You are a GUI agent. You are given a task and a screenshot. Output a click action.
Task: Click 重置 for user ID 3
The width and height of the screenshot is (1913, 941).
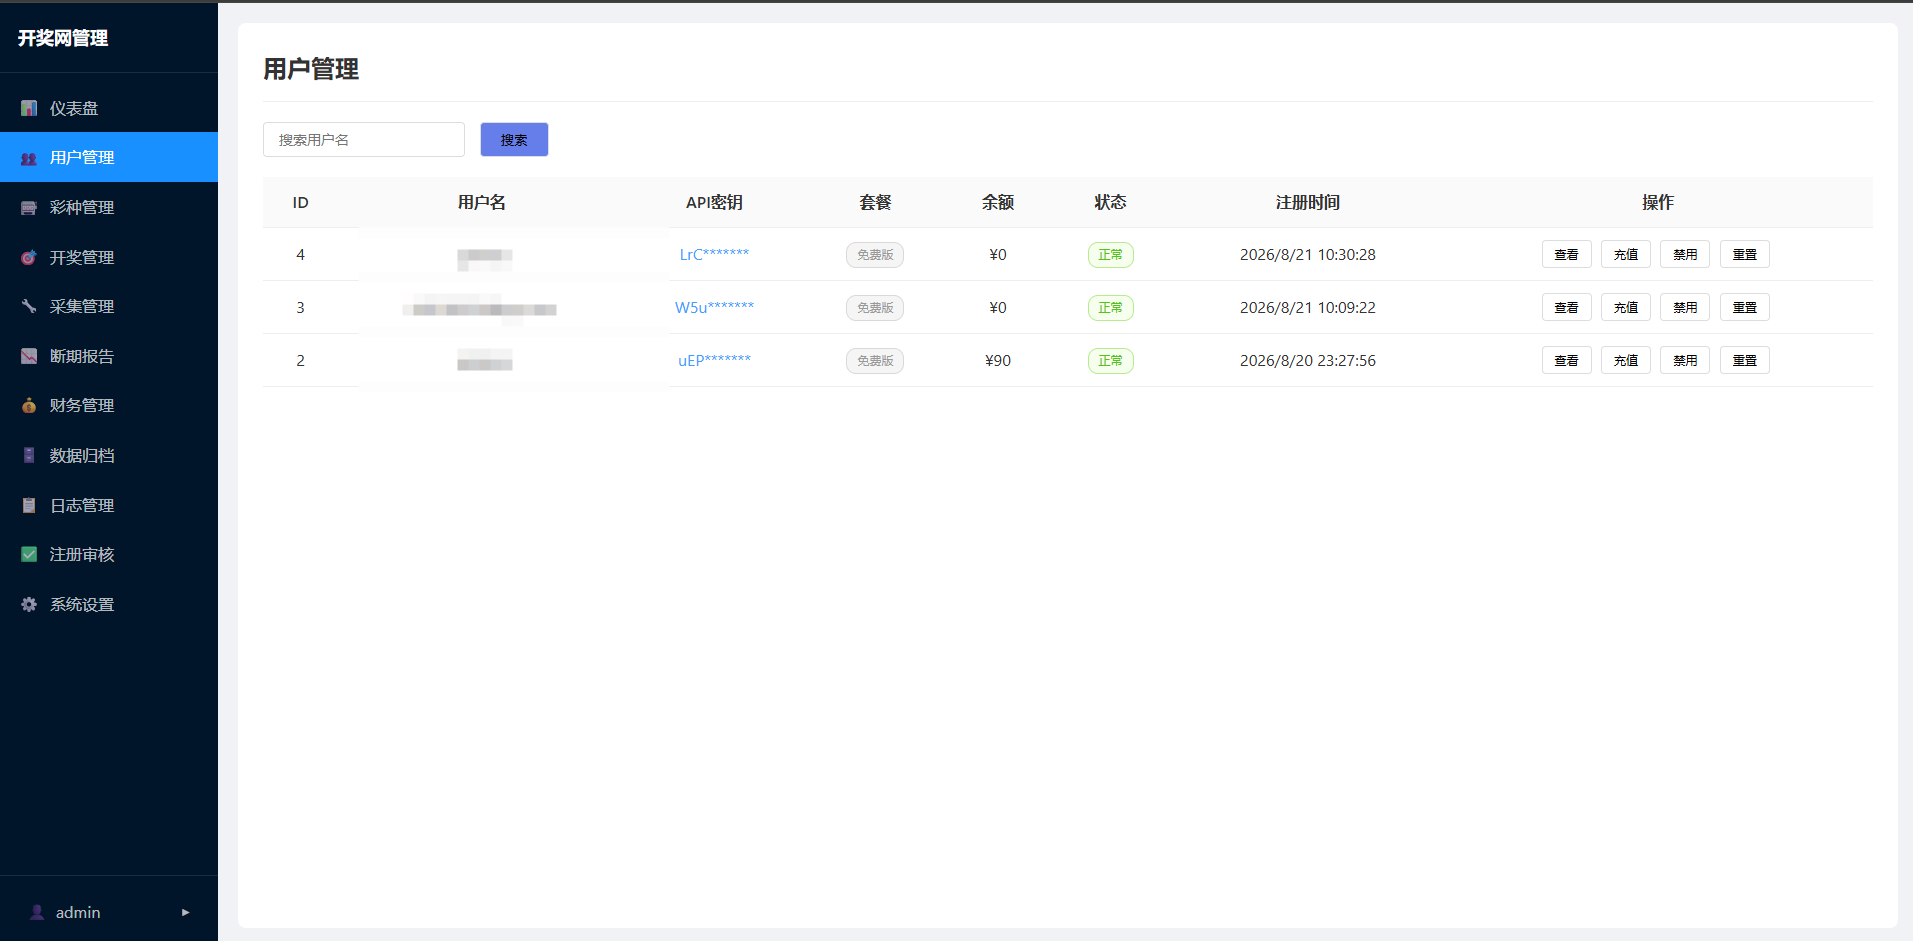click(x=1745, y=307)
